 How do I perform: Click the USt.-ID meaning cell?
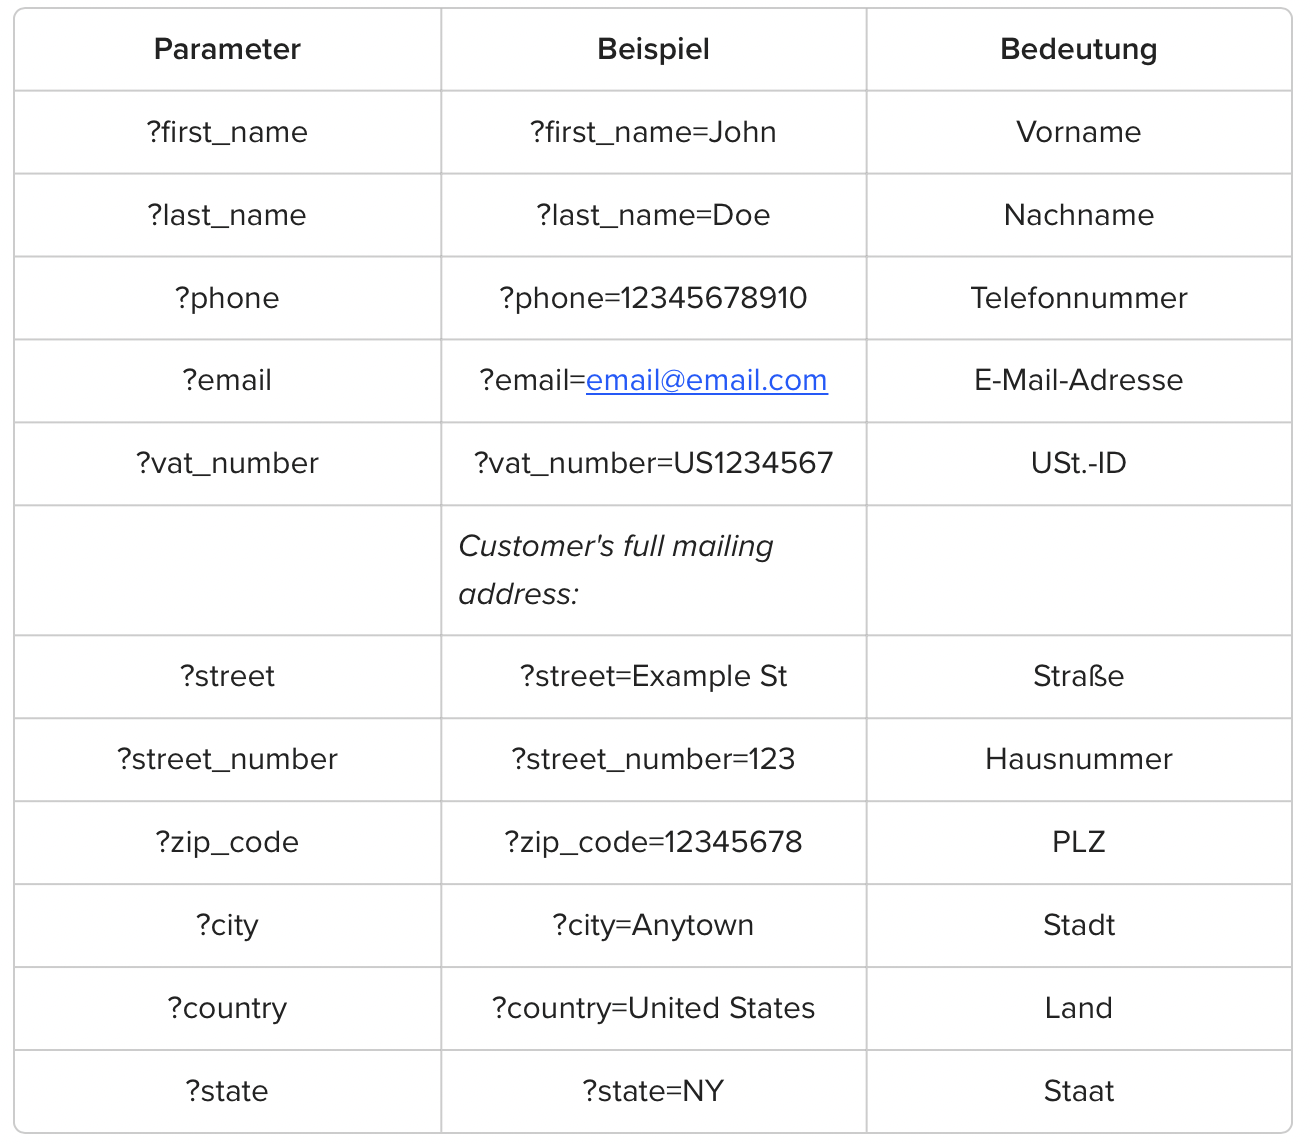click(x=1078, y=464)
